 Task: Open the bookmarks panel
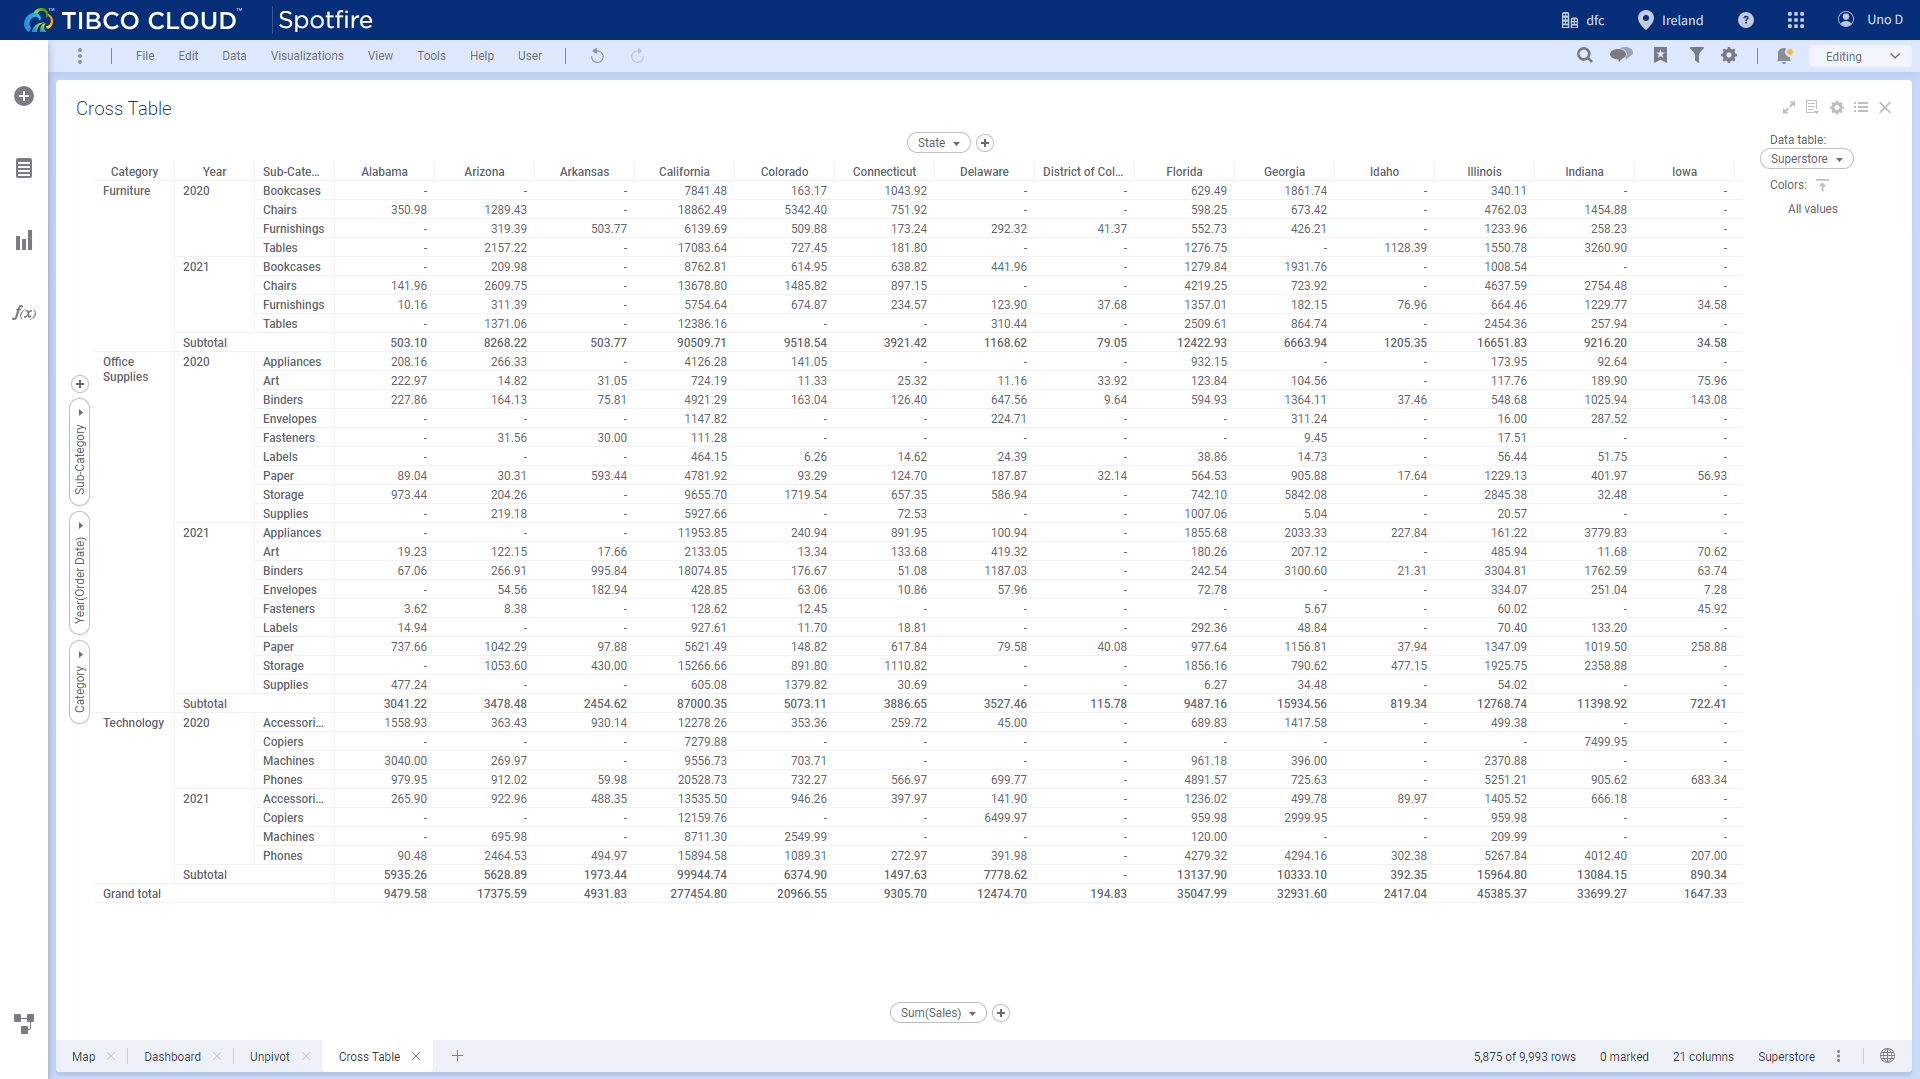pyautogui.click(x=1661, y=55)
